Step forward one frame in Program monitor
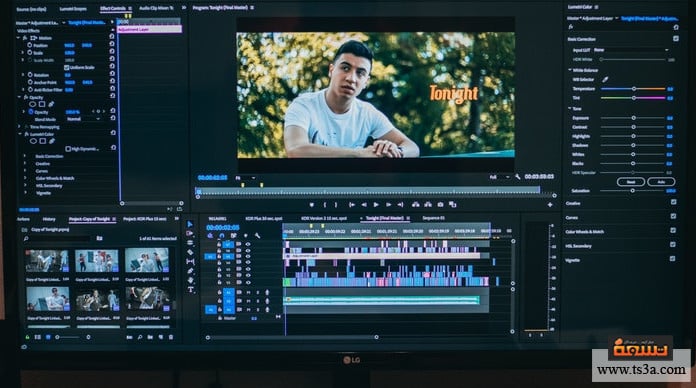696x388 pixels. tap(388, 205)
